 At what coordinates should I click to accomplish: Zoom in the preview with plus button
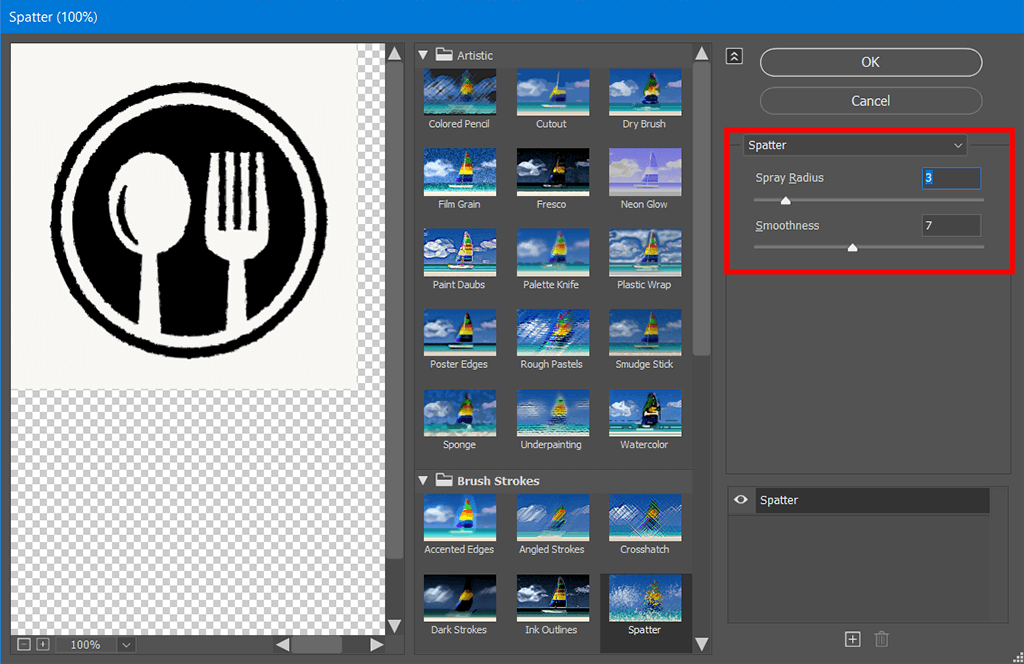click(x=42, y=644)
